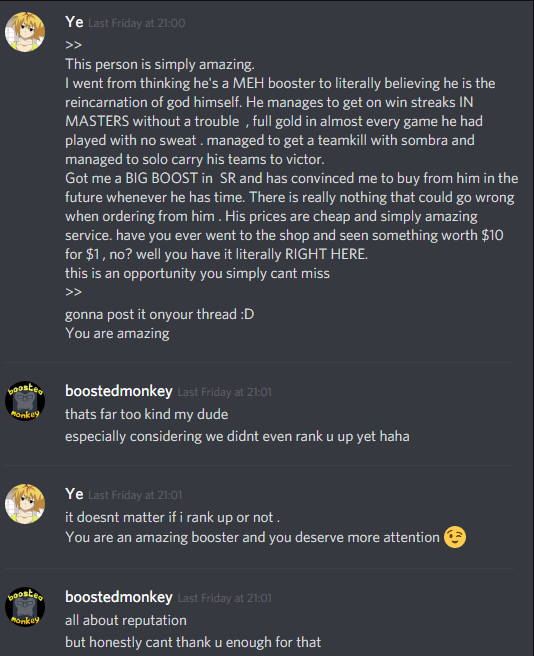Click message 'all about reputation'
534x656 pixels.
126,620
